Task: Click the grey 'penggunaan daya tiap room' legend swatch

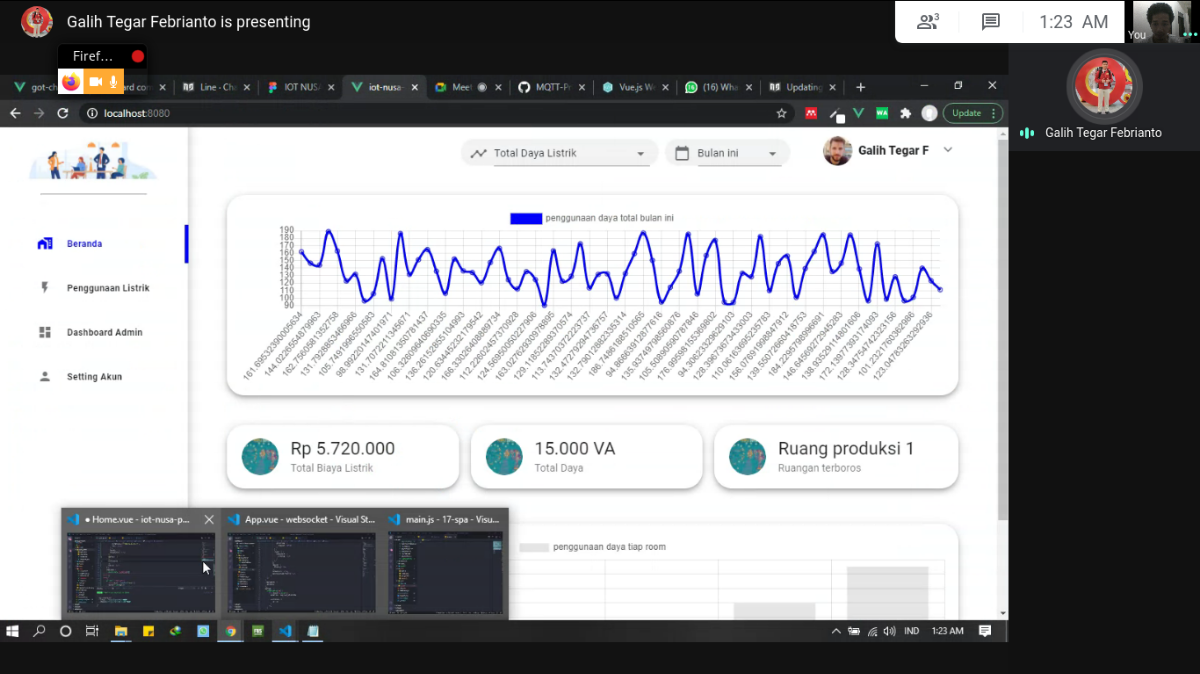Action: point(534,547)
